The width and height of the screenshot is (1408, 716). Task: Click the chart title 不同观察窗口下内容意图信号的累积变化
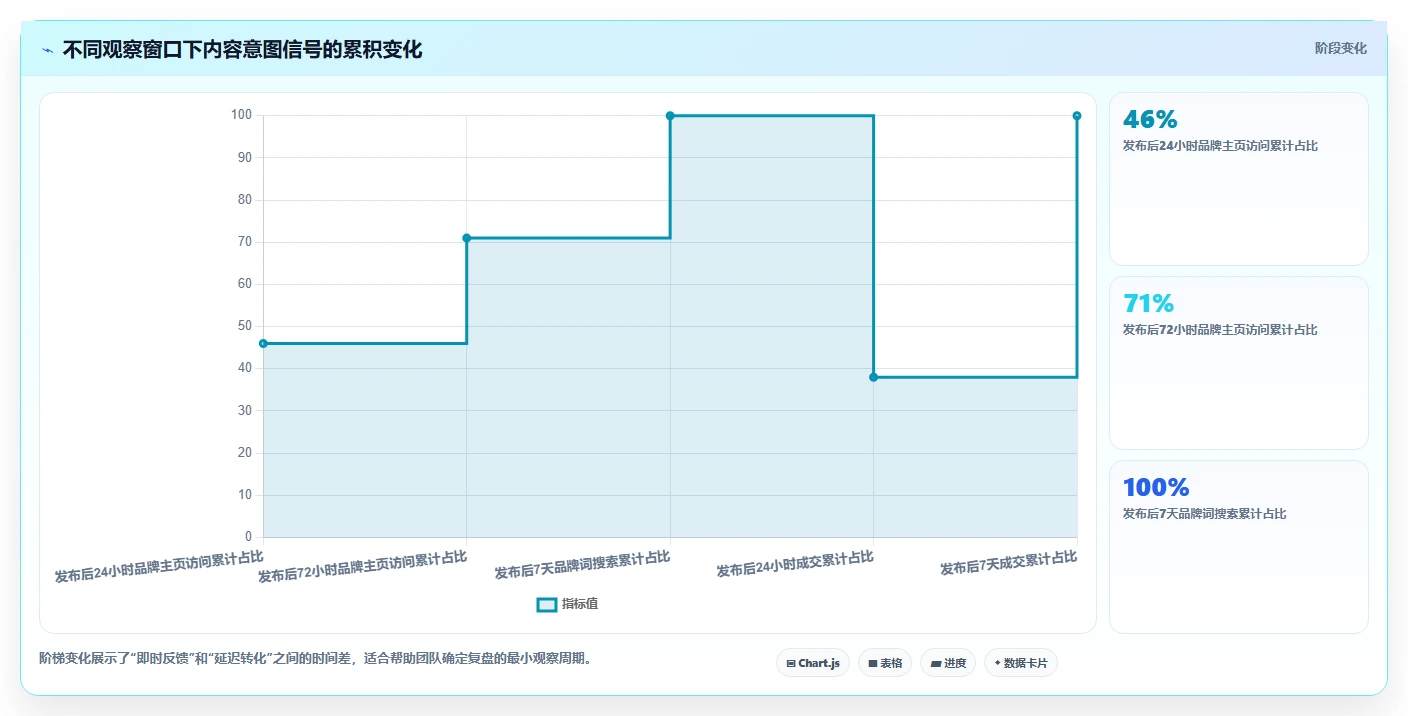[x=242, y=50]
